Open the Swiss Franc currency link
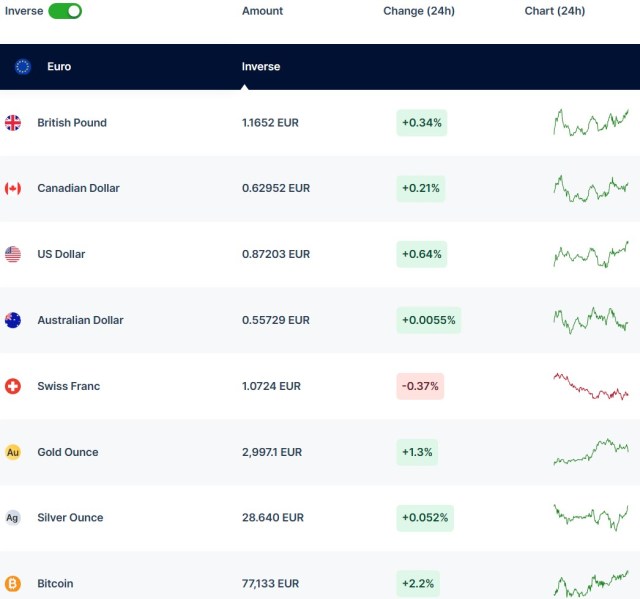 click(69, 386)
